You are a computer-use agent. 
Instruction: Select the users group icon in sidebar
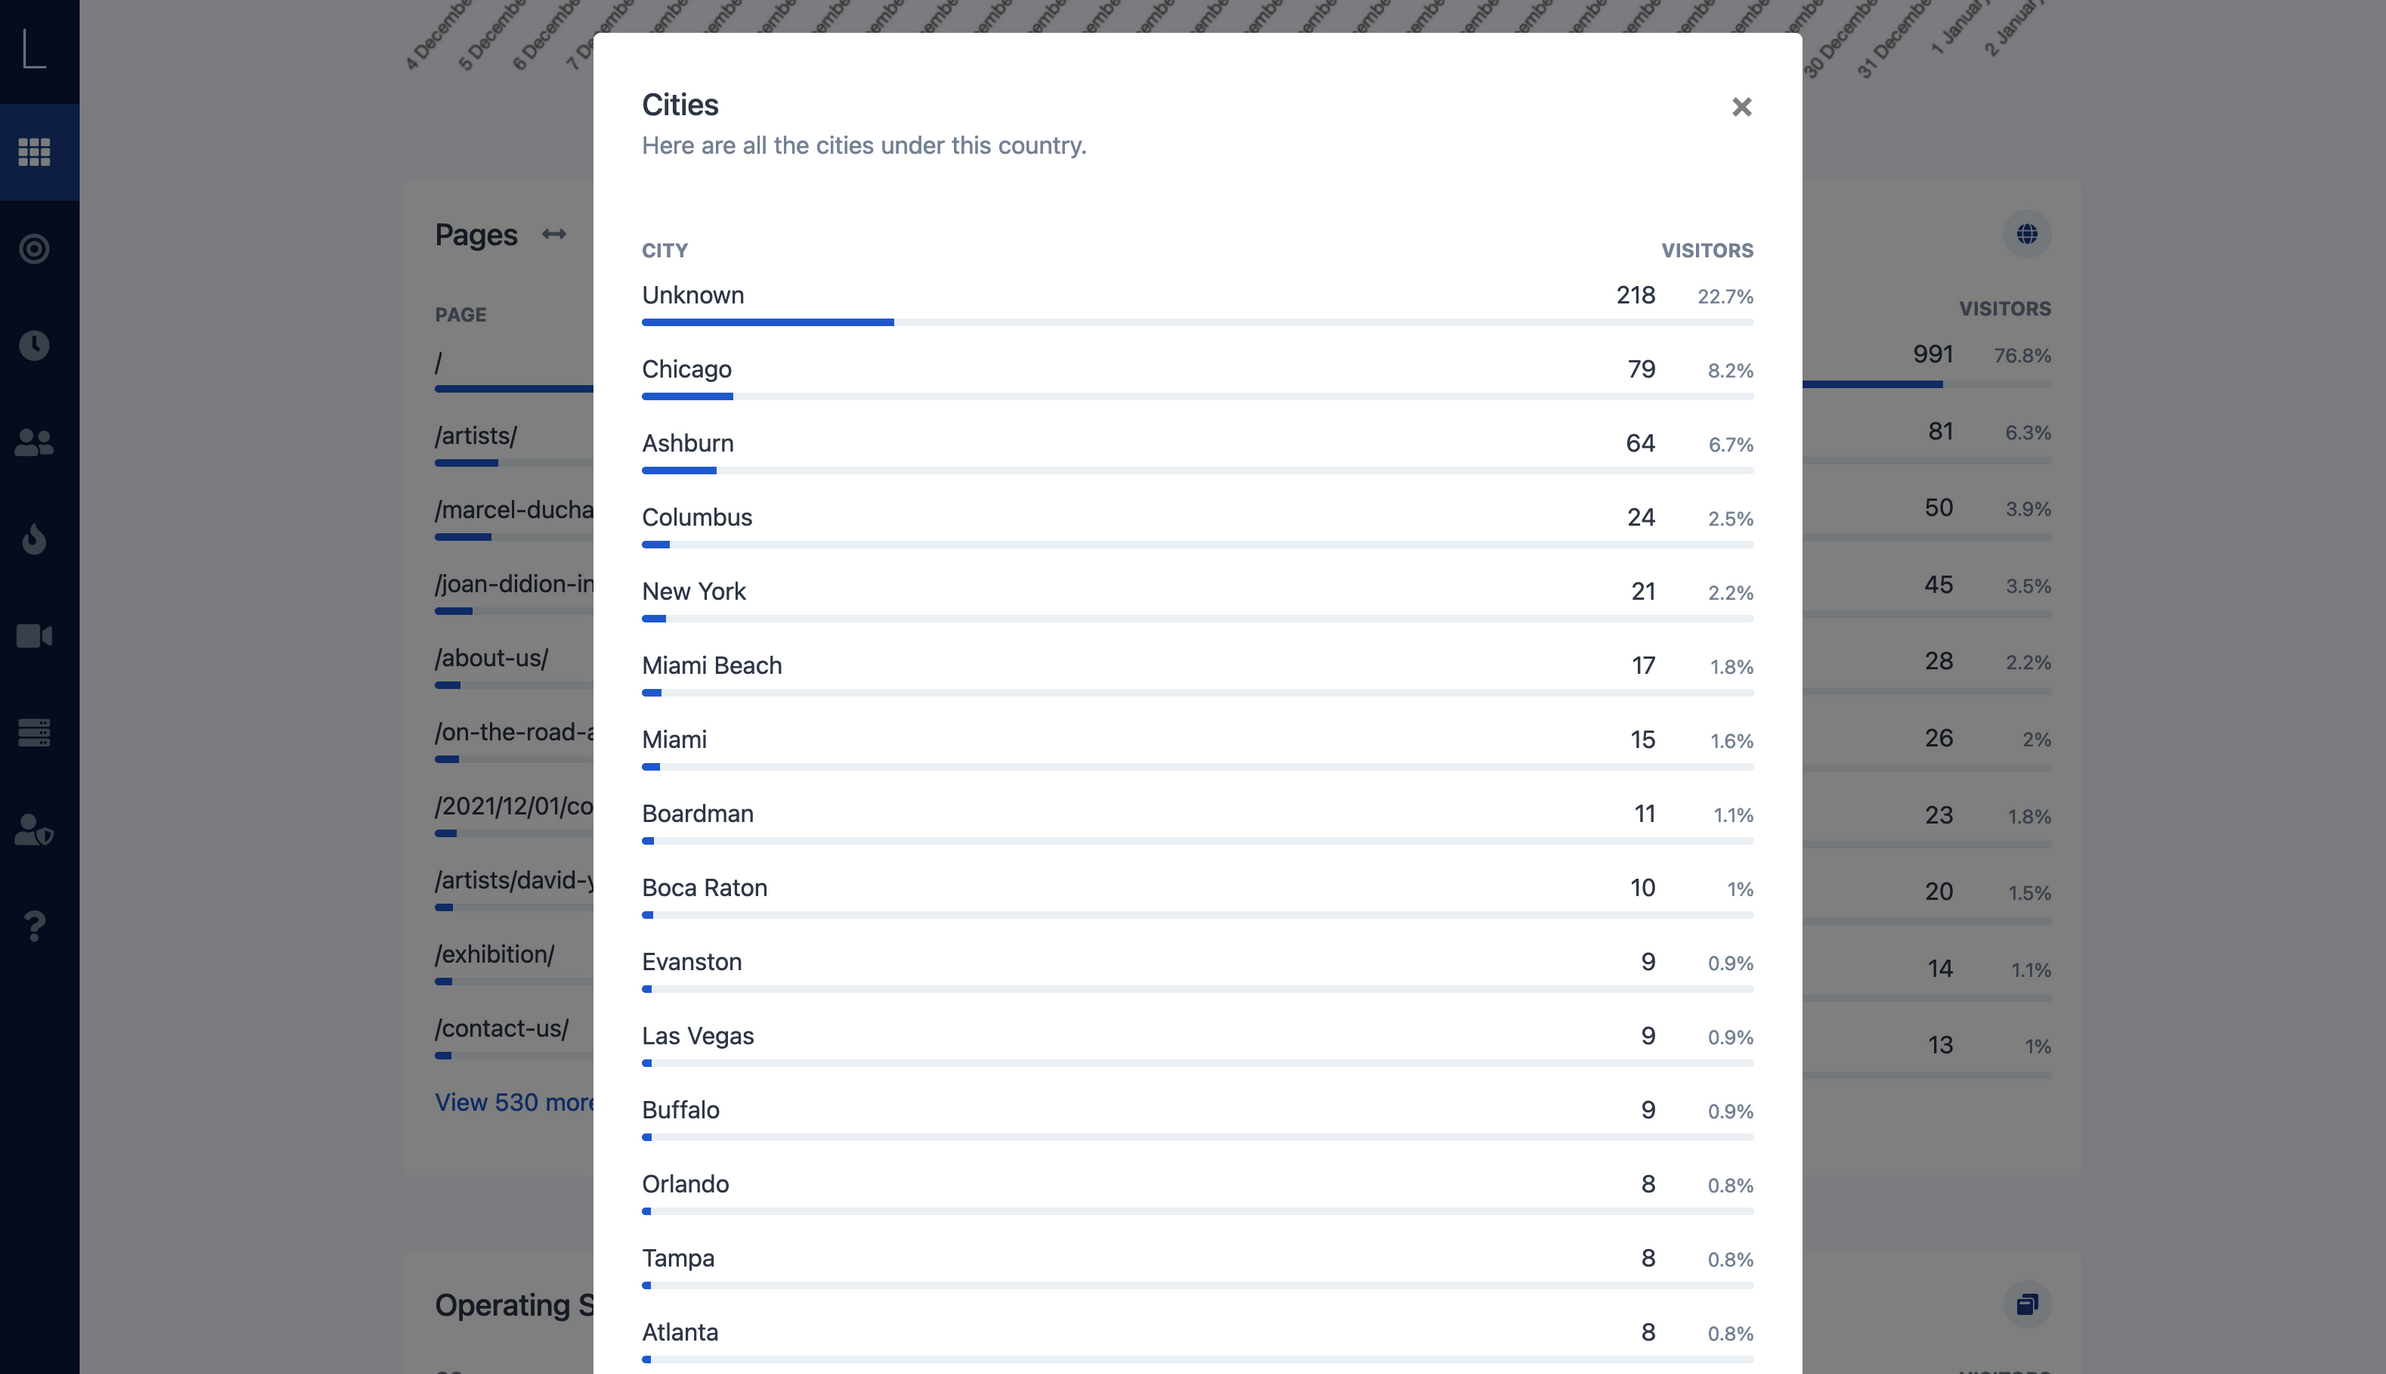pos(34,442)
